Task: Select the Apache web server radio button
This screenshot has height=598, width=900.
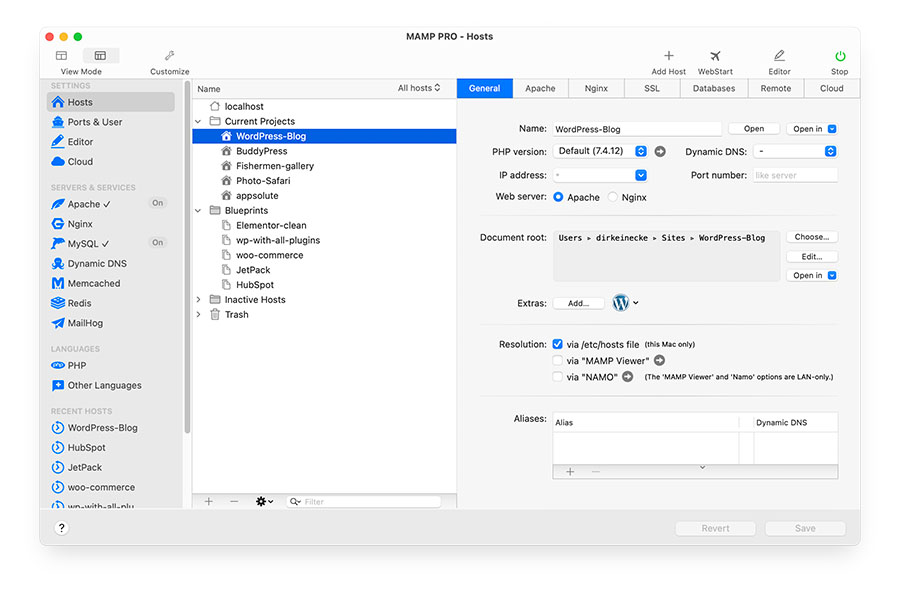Action: click(558, 197)
